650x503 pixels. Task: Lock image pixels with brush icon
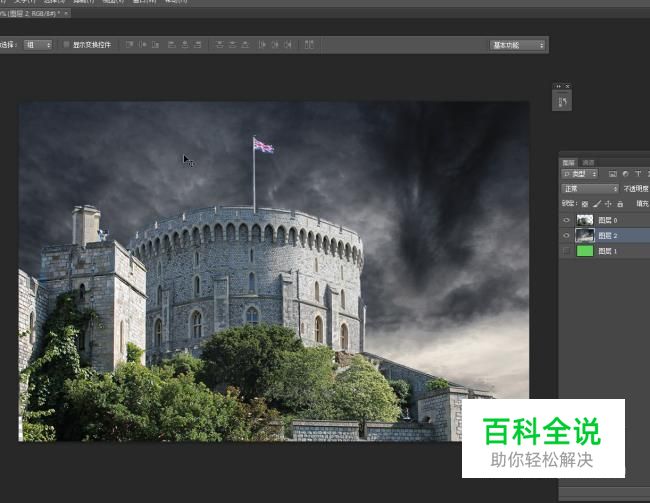point(597,204)
